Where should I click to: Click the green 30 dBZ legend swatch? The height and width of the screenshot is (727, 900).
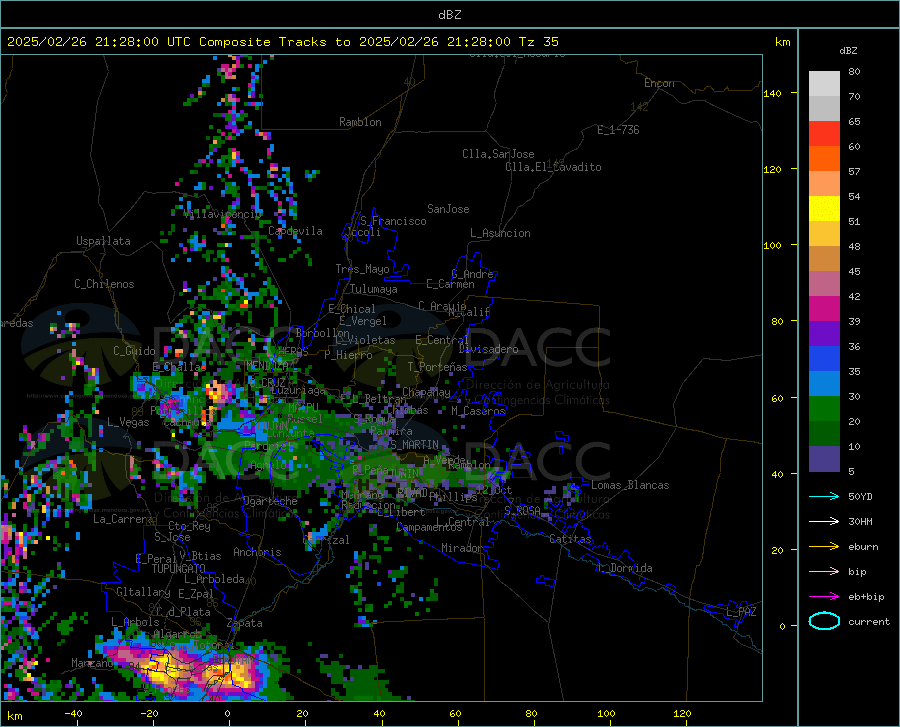point(824,409)
